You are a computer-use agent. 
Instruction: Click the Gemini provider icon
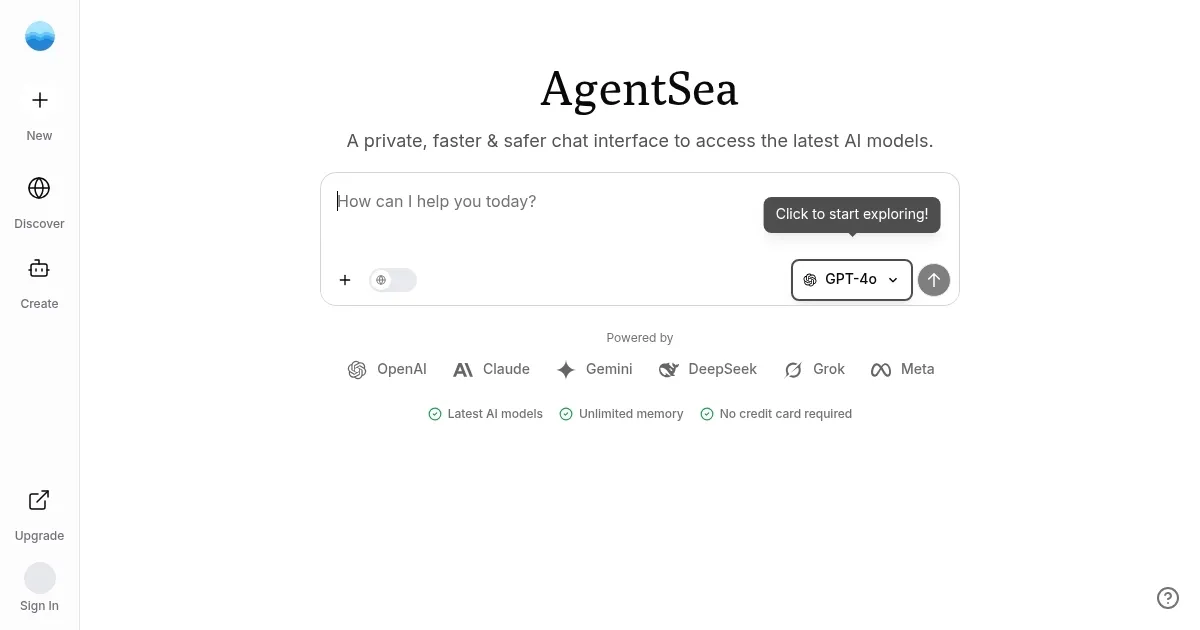click(565, 369)
